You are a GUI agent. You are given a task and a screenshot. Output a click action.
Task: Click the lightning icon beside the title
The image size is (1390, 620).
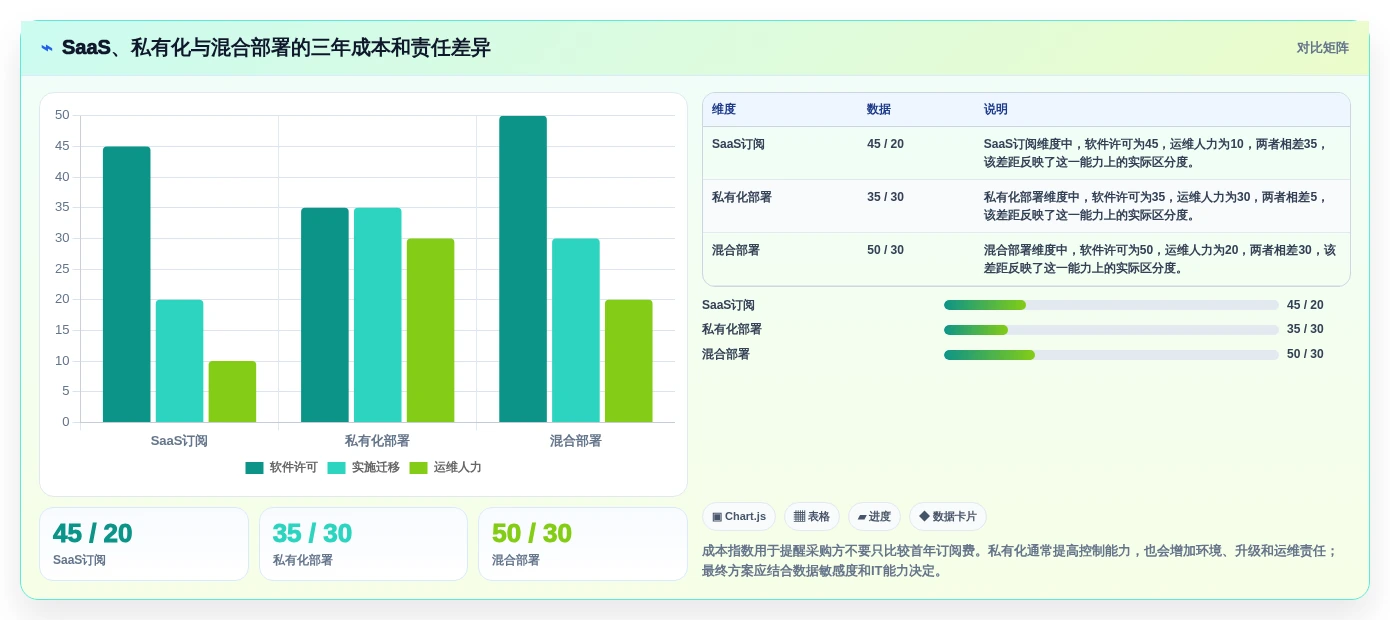coord(47,48)
